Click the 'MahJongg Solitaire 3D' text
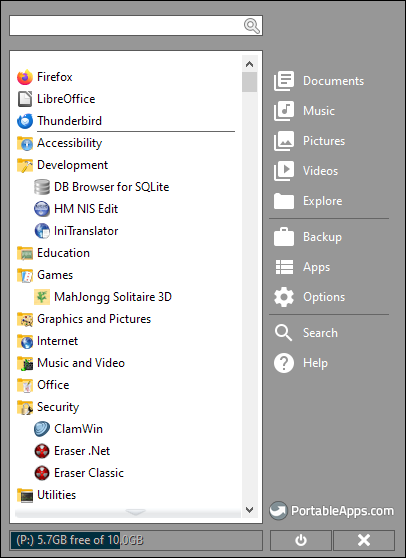The height and width of the screenshot is (558, 406). pyautogui.click(x=113, y=297)
